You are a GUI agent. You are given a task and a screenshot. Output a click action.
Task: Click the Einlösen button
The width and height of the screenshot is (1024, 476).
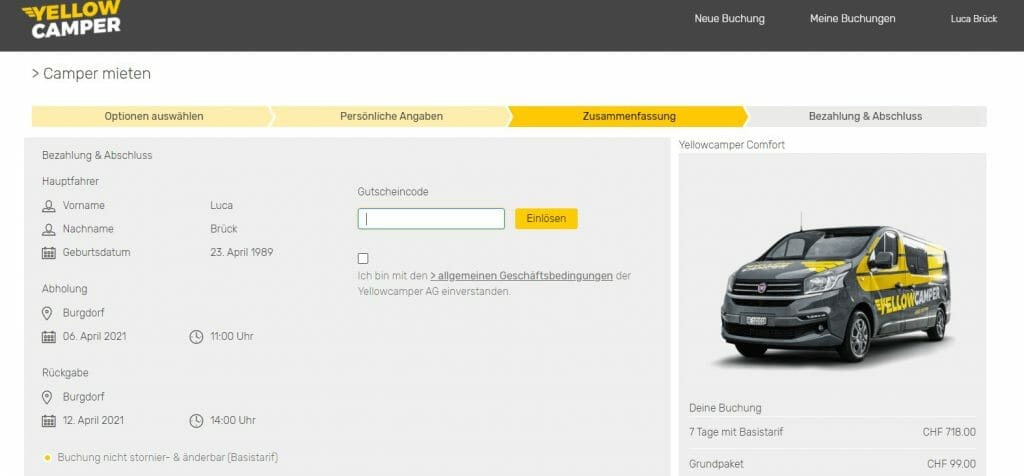(x=546, y=219)
